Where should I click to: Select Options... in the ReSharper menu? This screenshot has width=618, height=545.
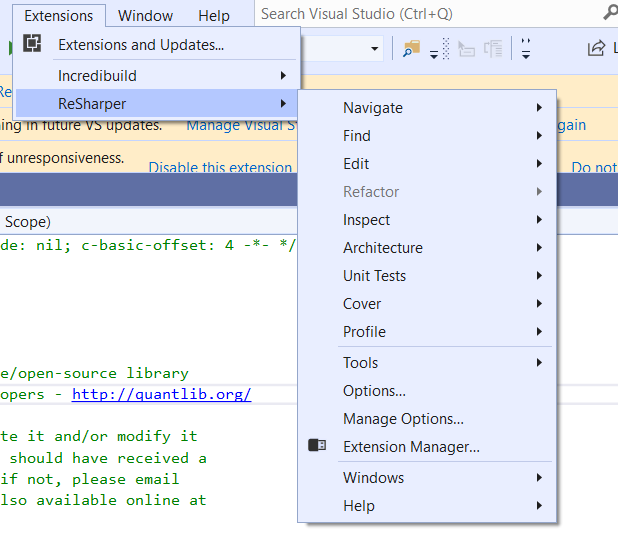tap(374, 391)
